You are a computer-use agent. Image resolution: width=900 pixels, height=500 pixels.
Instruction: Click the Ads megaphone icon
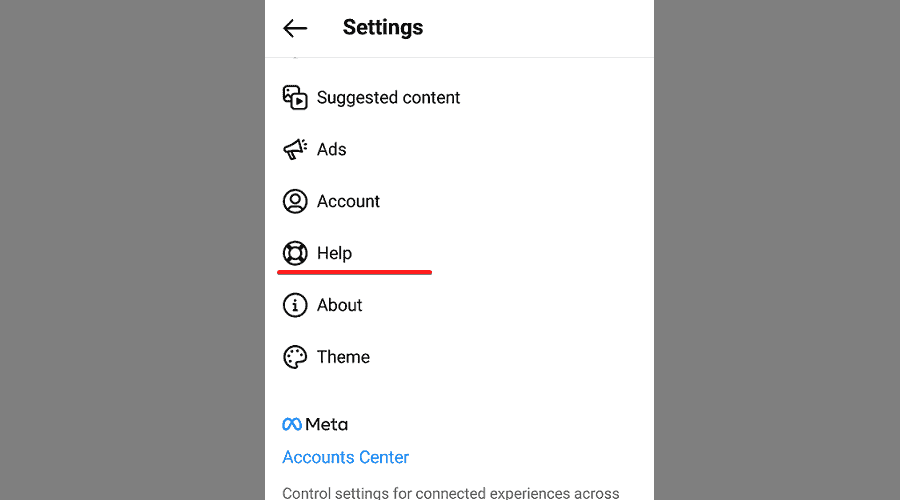coord(295,149)
